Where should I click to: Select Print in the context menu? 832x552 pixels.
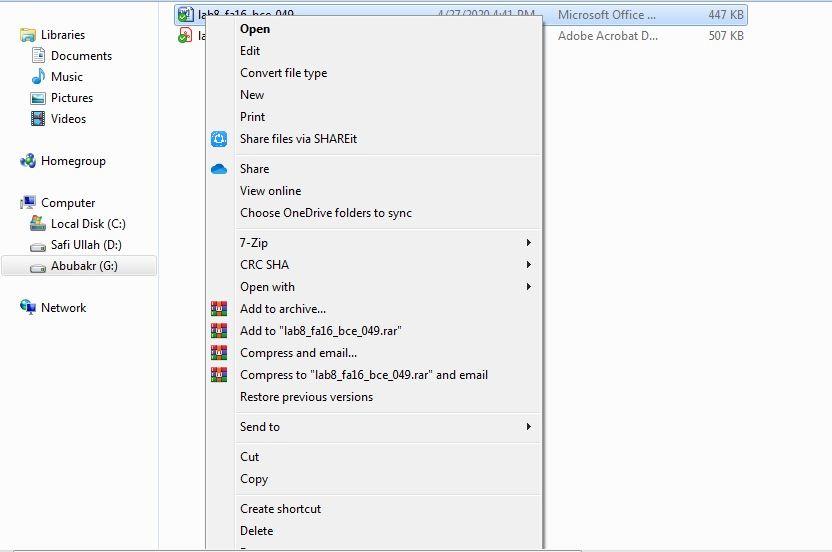point(253,117)
